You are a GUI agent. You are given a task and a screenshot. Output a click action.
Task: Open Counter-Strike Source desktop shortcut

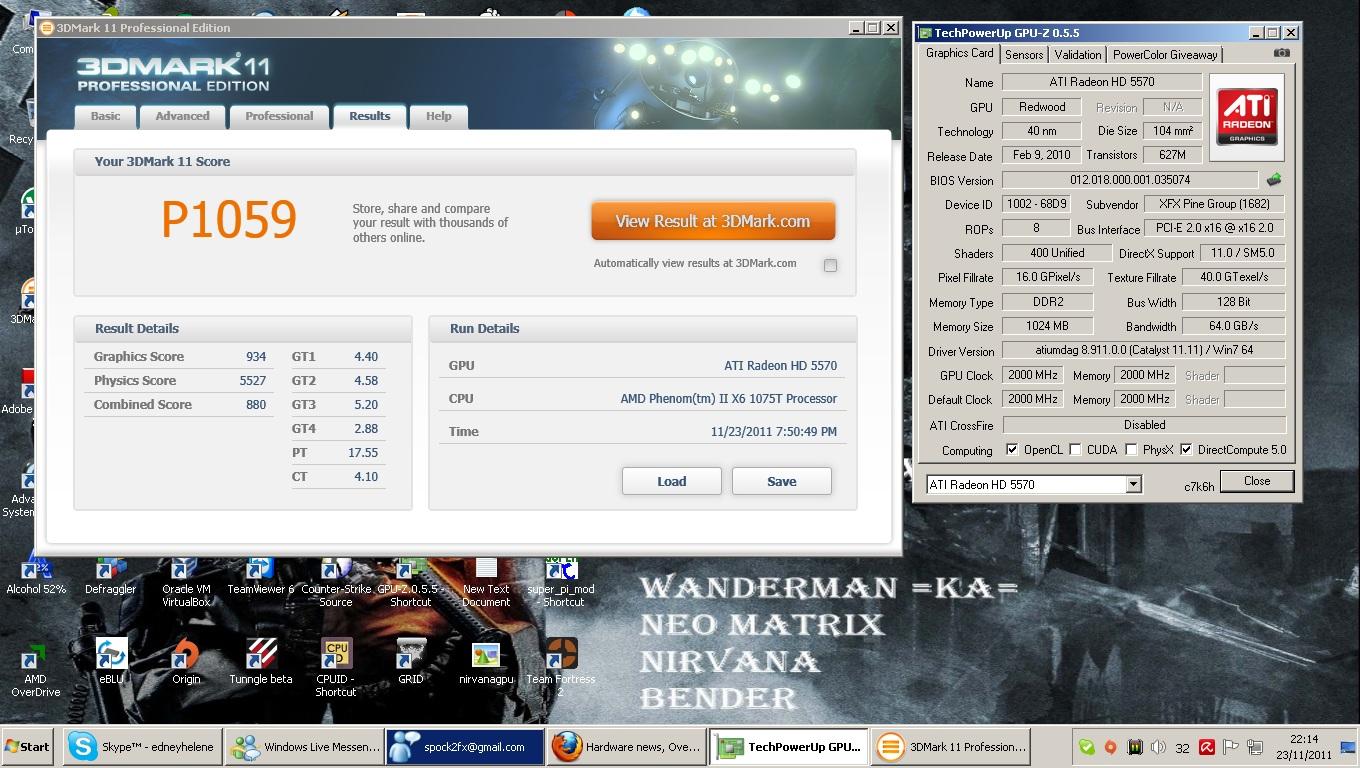(x=335, y=583)
